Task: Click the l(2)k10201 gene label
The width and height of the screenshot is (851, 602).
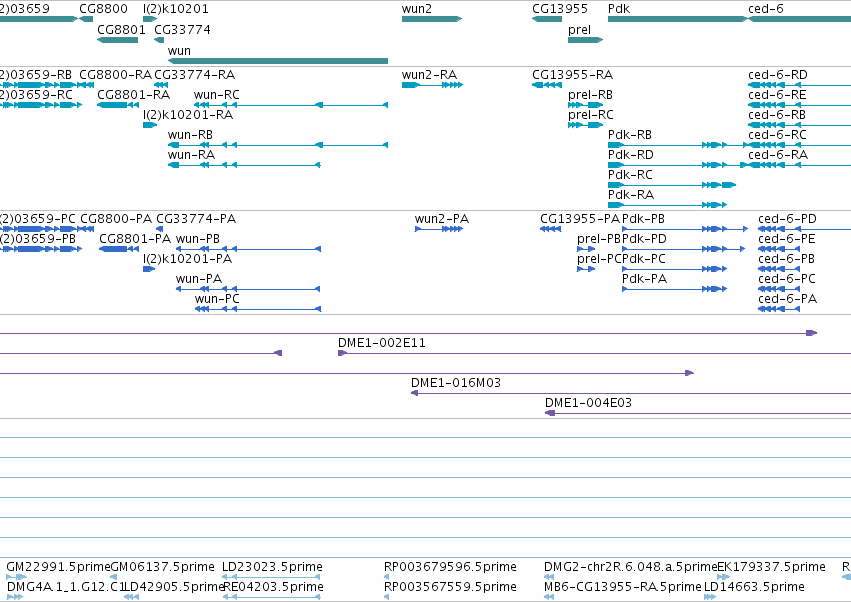Action: (x=175, y=9)
